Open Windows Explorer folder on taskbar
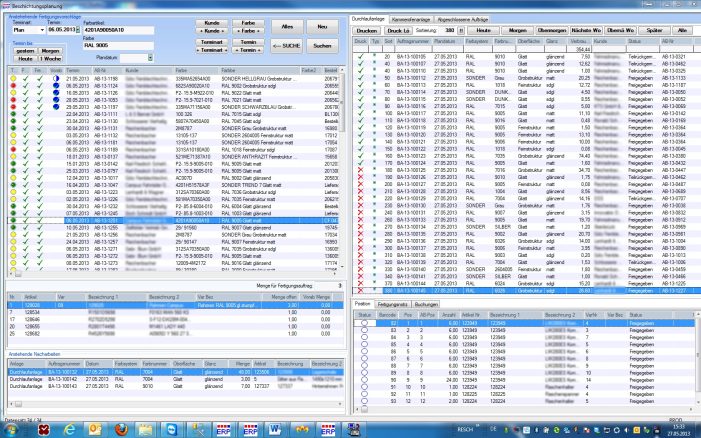701x438 pixels. point(146,430)
